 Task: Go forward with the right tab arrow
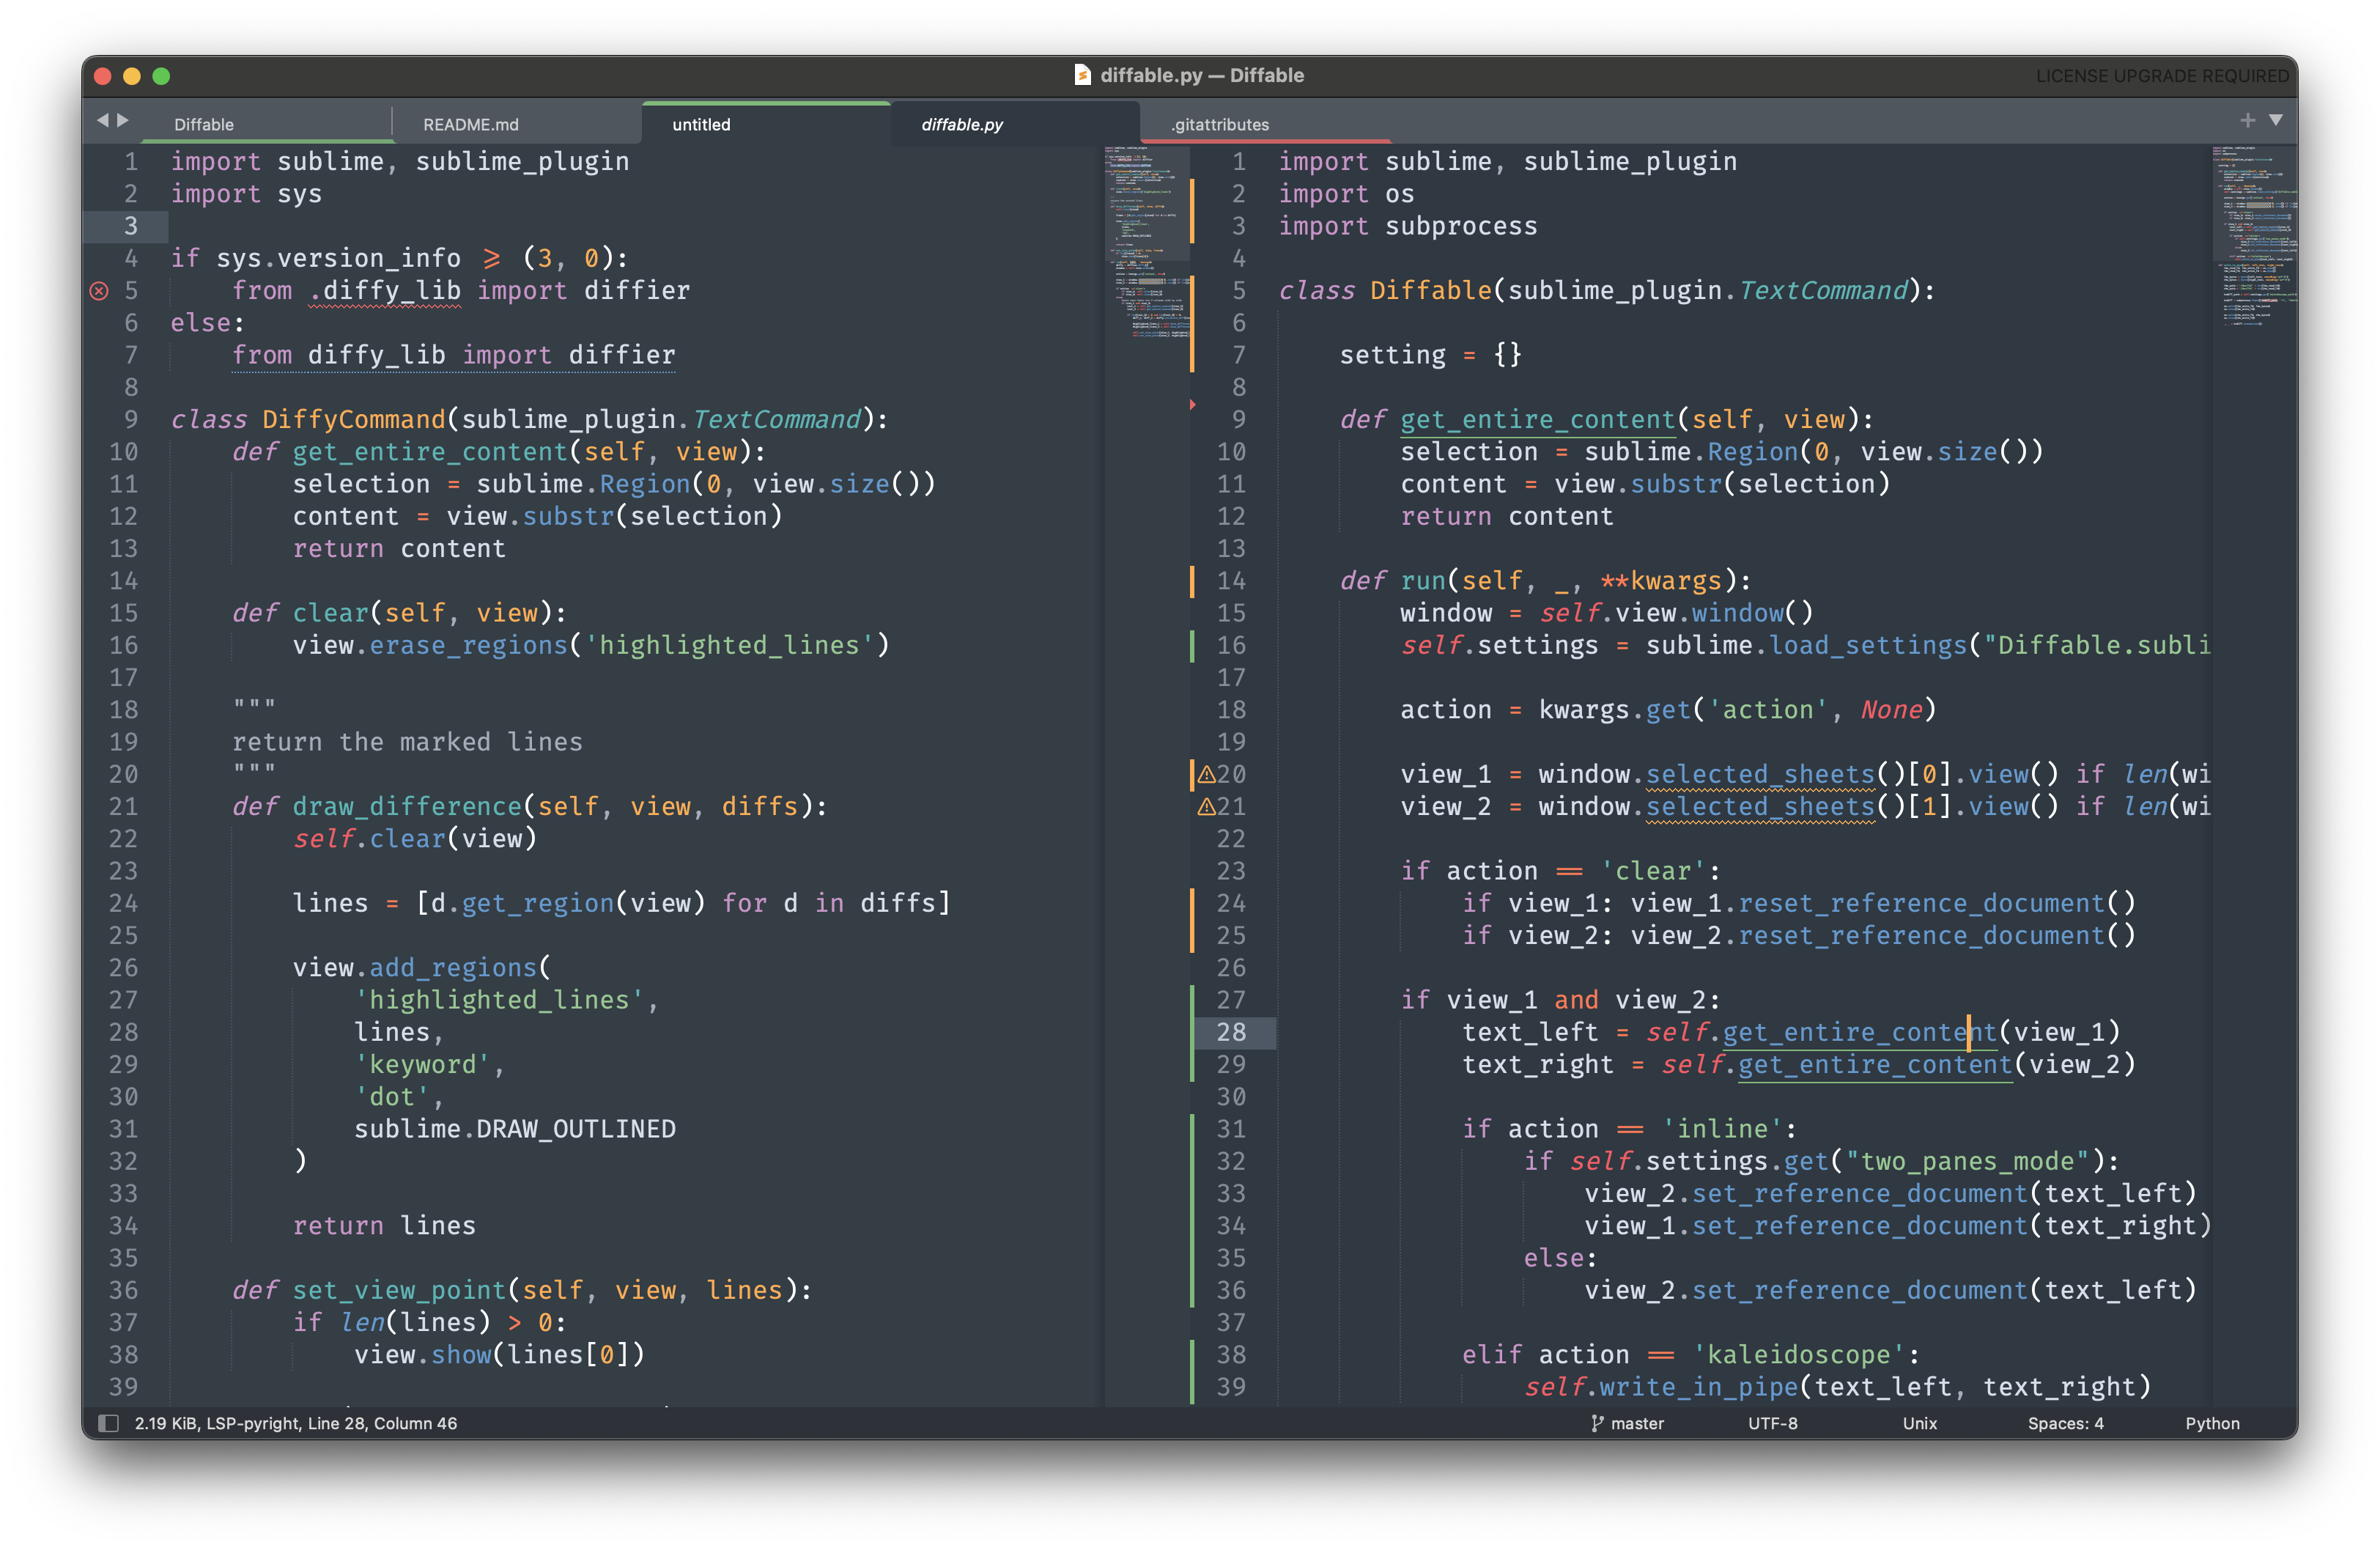point(124,120)
